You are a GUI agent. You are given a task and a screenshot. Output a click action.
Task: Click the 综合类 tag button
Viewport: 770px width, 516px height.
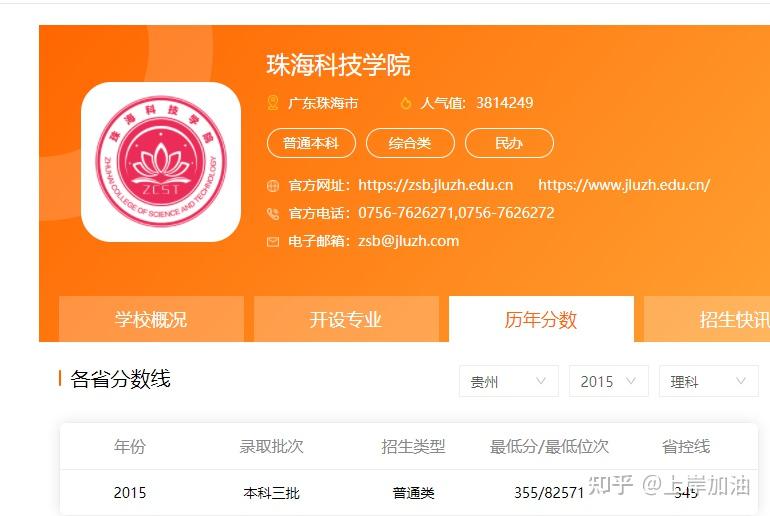tap(410, 143)
